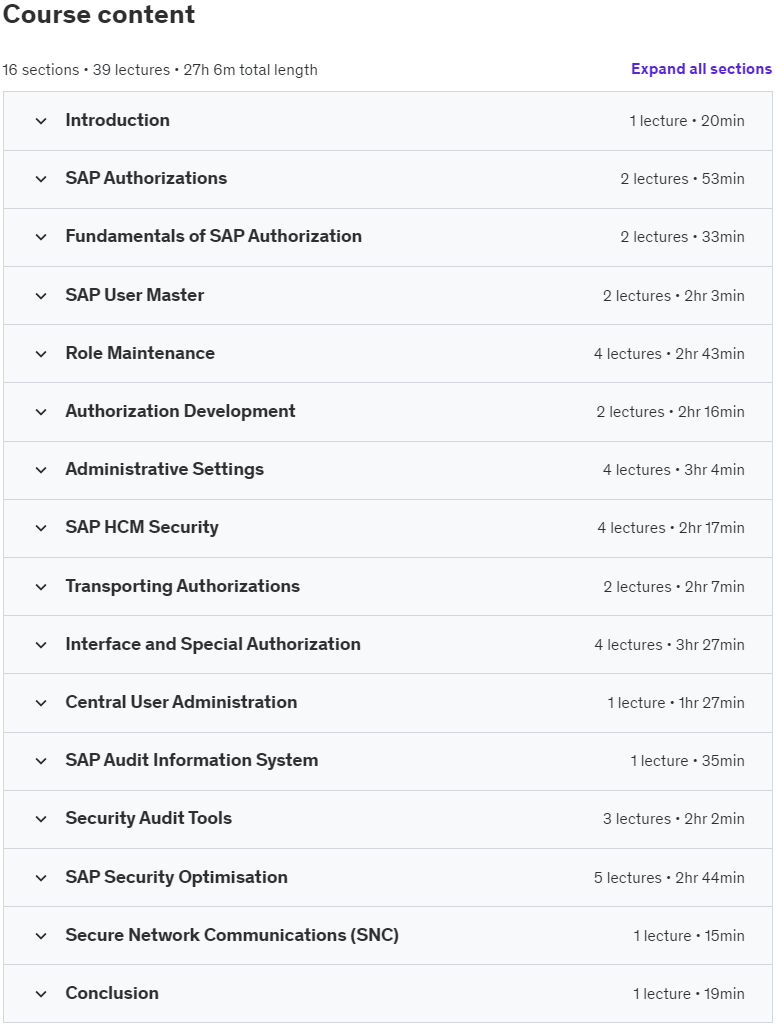Click '4 lectures • 2hr 17min' text
This screenshot has height=1026, width=776.
671,528
